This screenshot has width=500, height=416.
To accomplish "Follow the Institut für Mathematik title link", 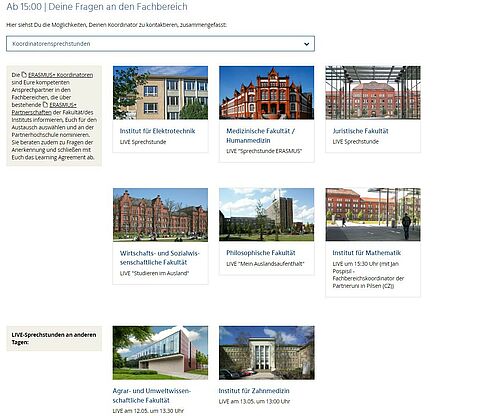I will pos(366,253).
